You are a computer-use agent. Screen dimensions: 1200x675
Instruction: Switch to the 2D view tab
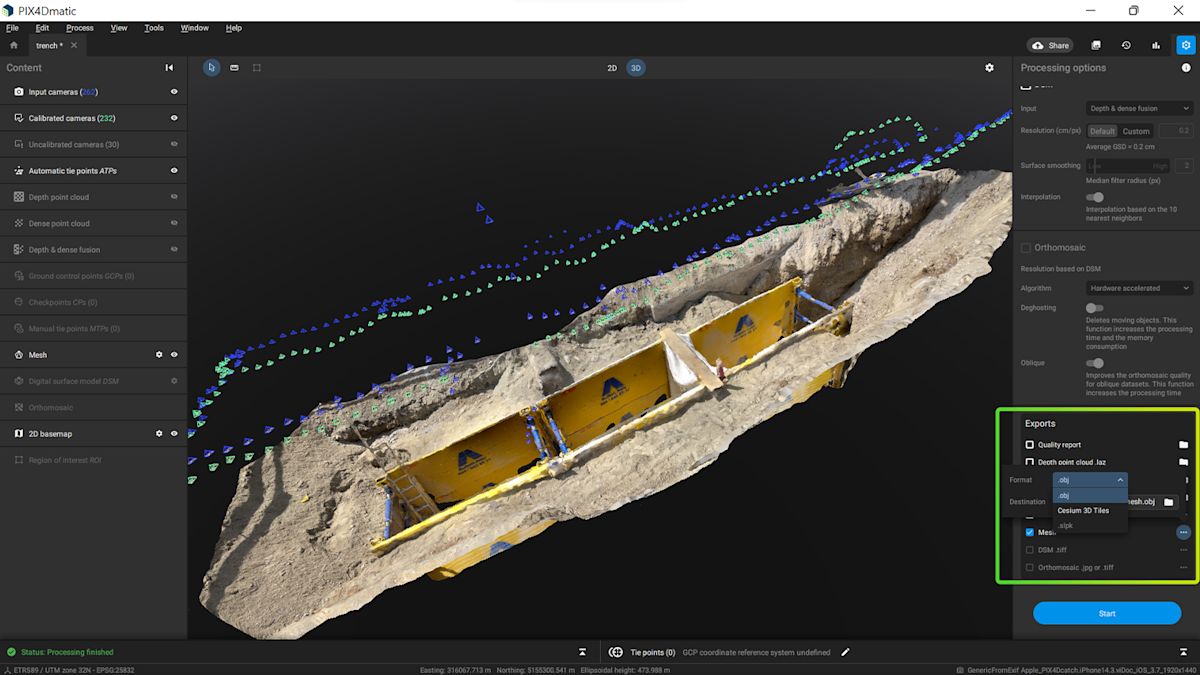pyautogui.click(x=612, y=67)
